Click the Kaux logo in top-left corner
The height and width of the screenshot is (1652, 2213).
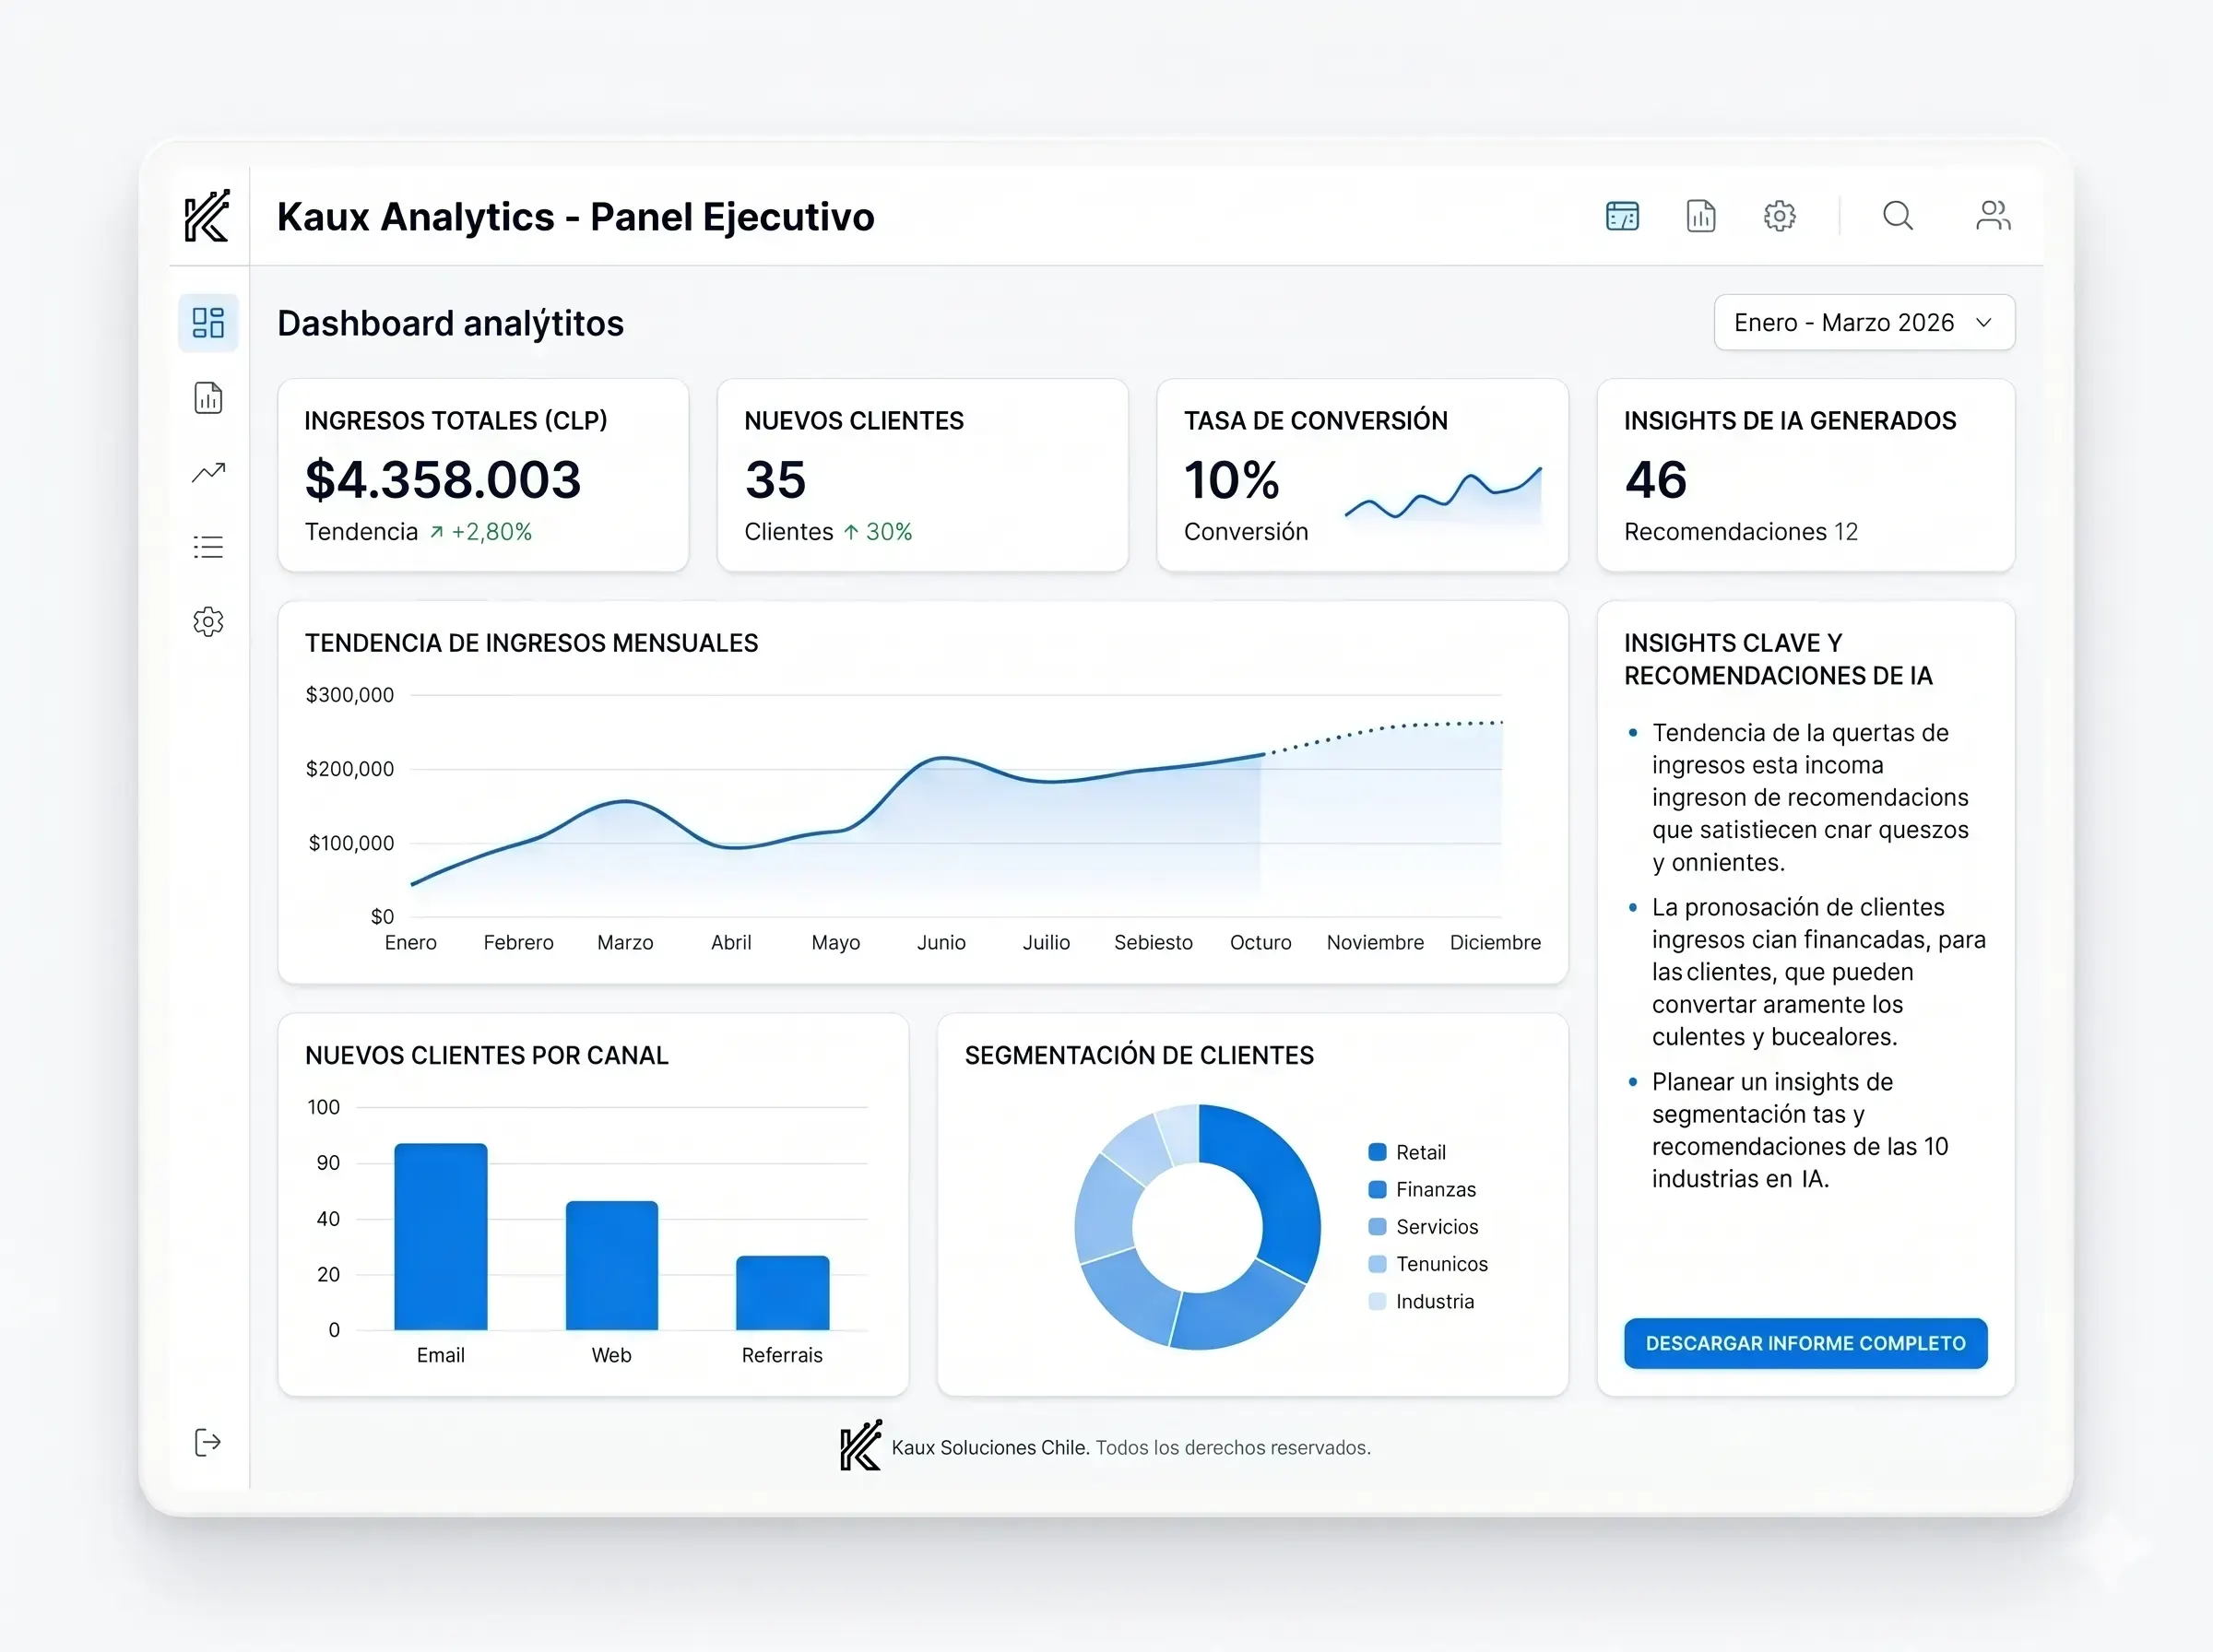point(208,216)
